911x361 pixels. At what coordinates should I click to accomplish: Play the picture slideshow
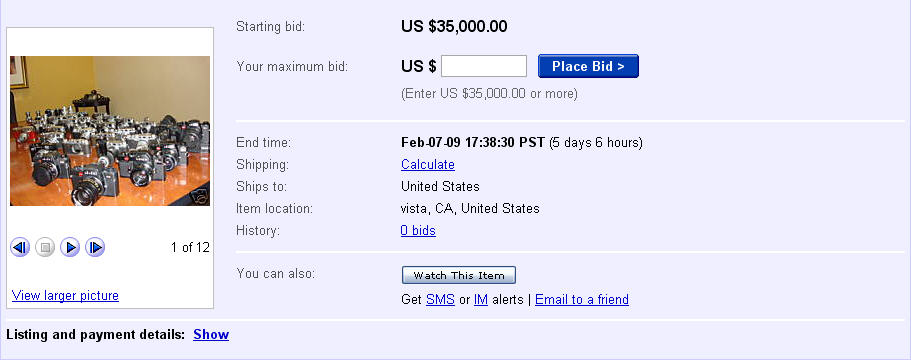[70, 248]
